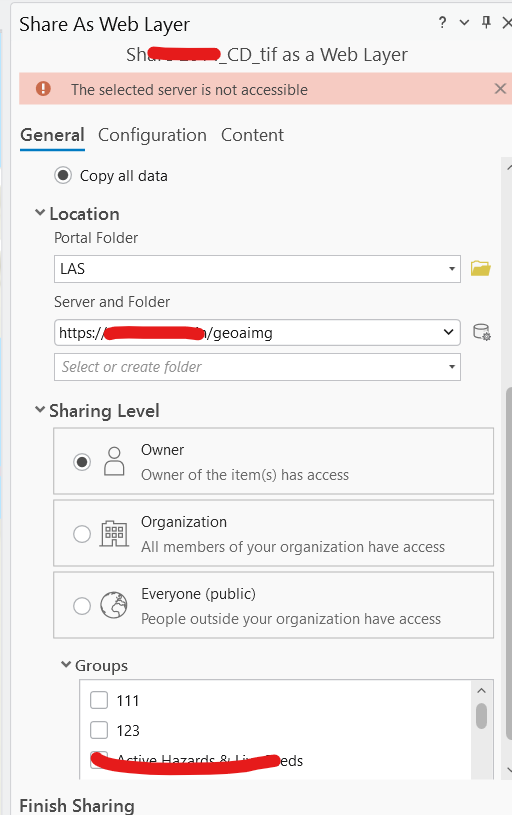Image resolution: width=512 pixels, height=815 pixels.
Task: Toggle the auto-hide pin icon
Action: click(x=486, y=22)
